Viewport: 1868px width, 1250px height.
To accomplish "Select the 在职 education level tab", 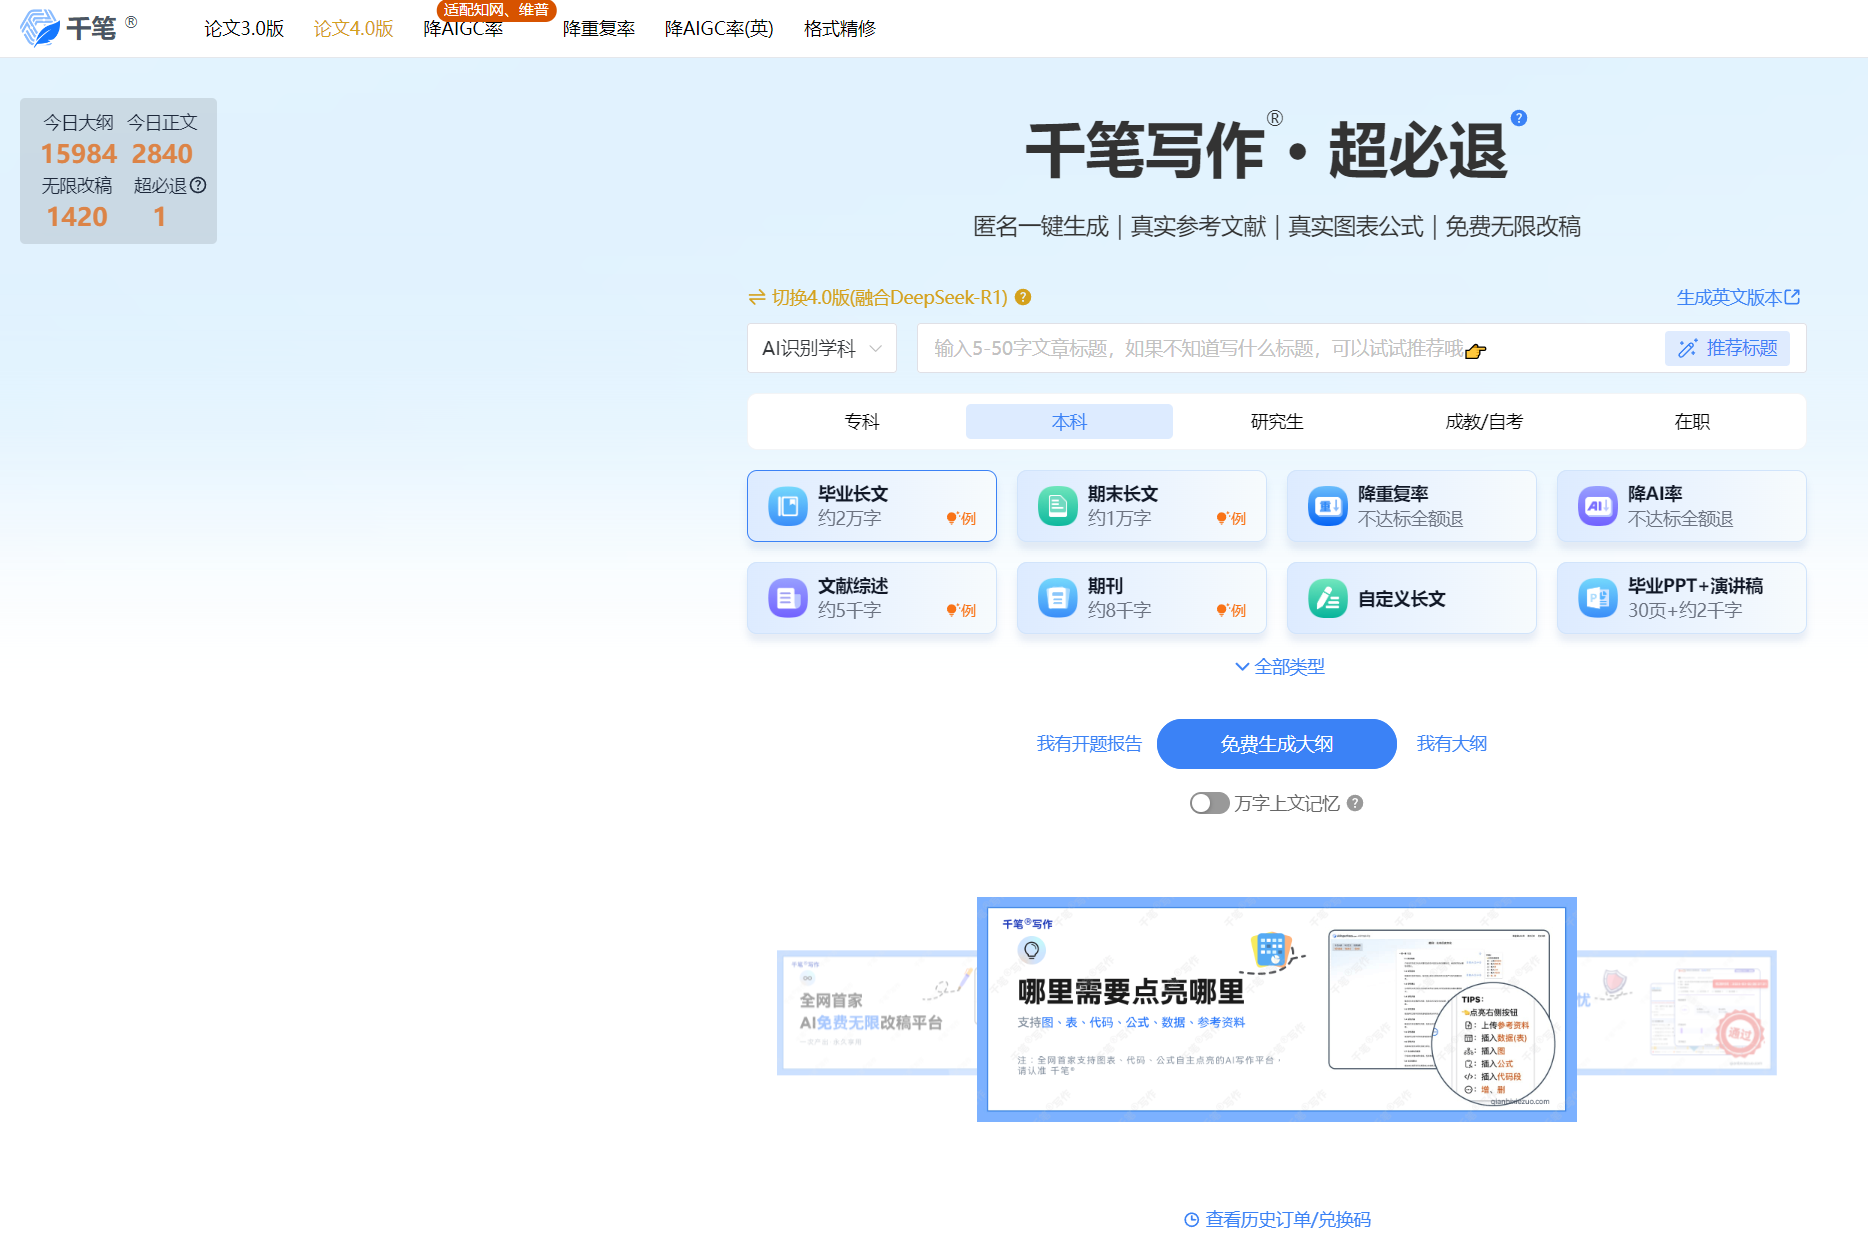I will pos(1692,421).
